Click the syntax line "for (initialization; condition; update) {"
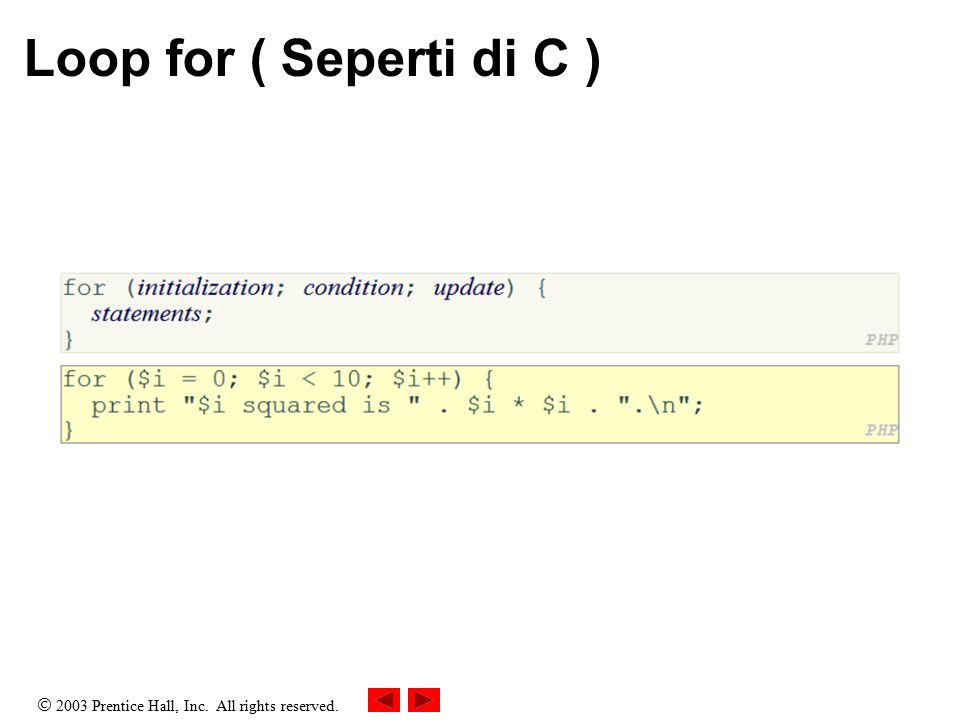The image size is (960, 720). 304,287
